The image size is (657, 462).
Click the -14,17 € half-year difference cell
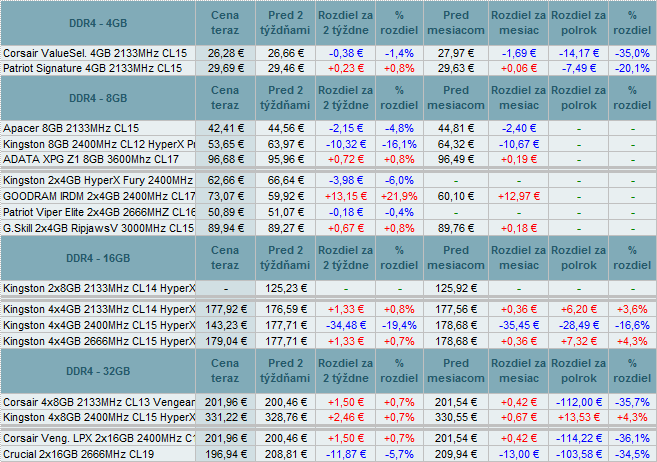[x=579, y=53]
